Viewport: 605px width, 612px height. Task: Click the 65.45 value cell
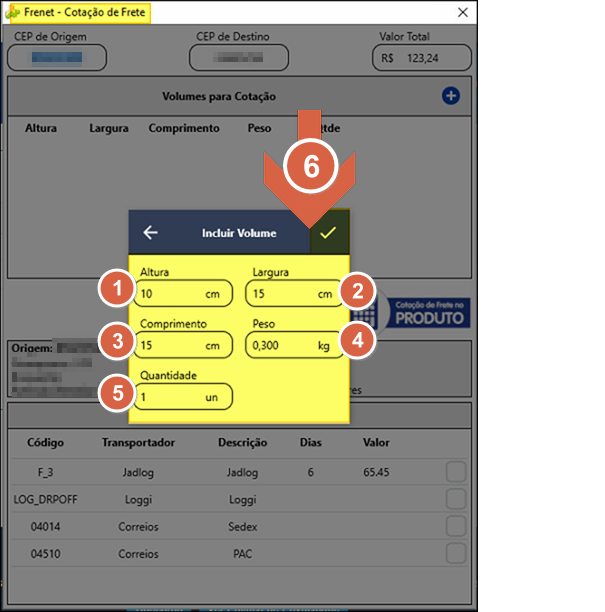pyautogui.click(x=376, y=472)
